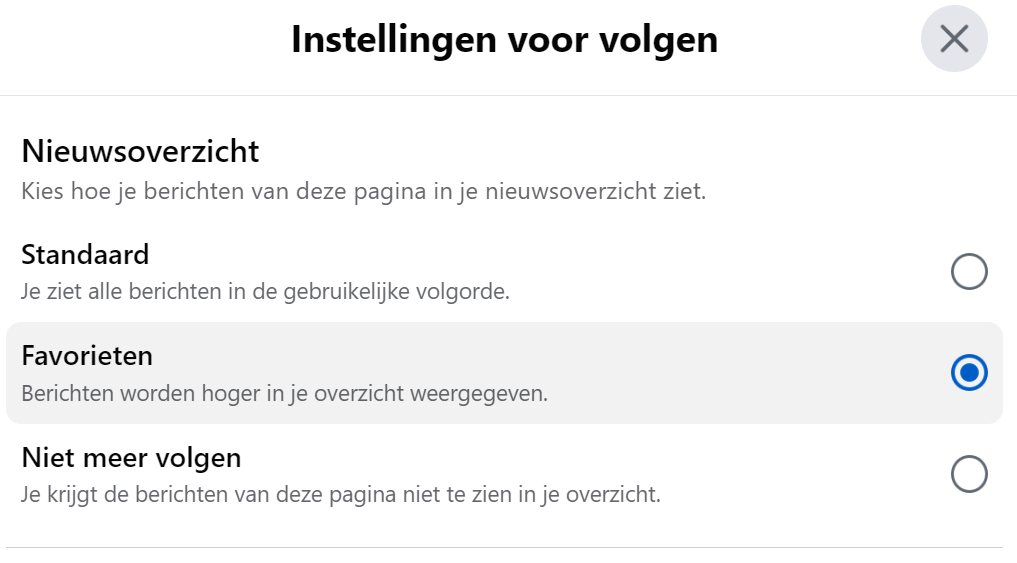Click the Standaard option label
The width and height of the screenshot is (1017, 563).
[x=85, y=254]
